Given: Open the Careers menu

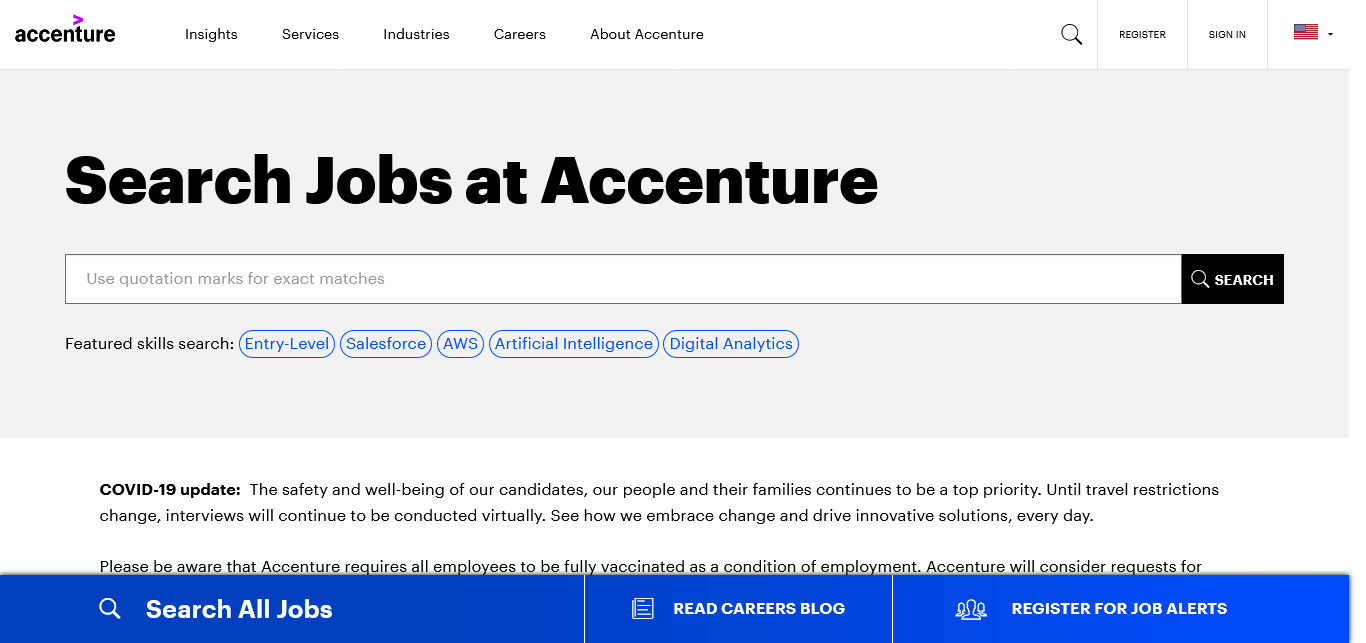Looking at the screenshot, I should pyautogui.click(x=519, y=34).
